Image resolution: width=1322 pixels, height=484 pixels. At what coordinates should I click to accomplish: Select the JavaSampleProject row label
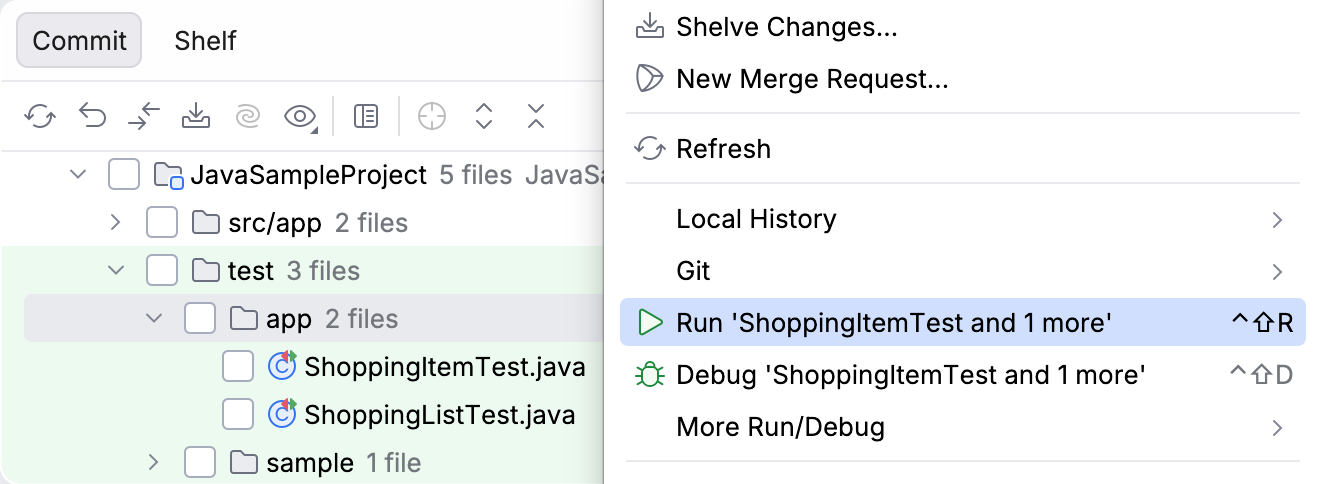(309, 176)
